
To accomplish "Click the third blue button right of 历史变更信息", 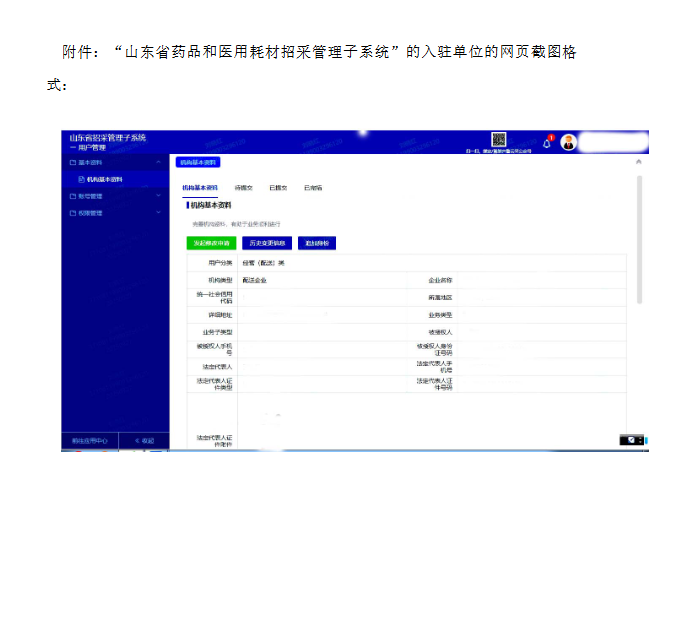I will (316, 243).
